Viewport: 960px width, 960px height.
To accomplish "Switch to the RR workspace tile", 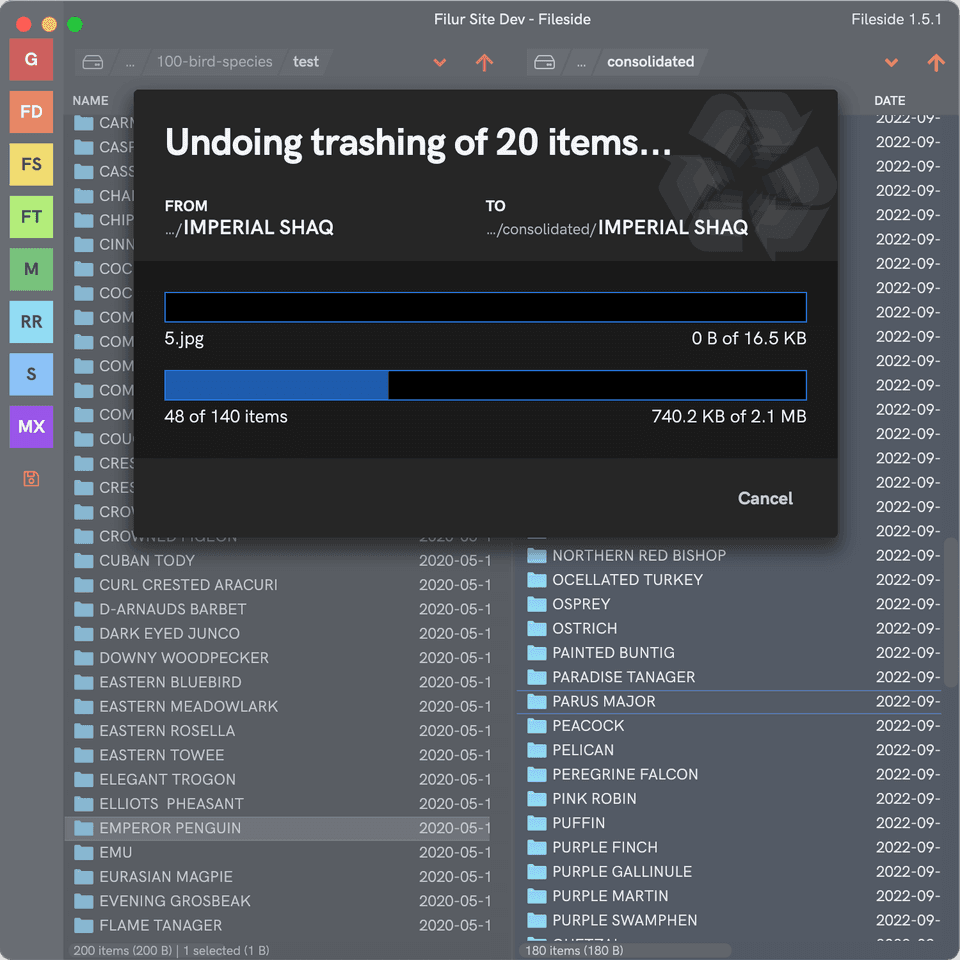I will (x=31, y=321).
